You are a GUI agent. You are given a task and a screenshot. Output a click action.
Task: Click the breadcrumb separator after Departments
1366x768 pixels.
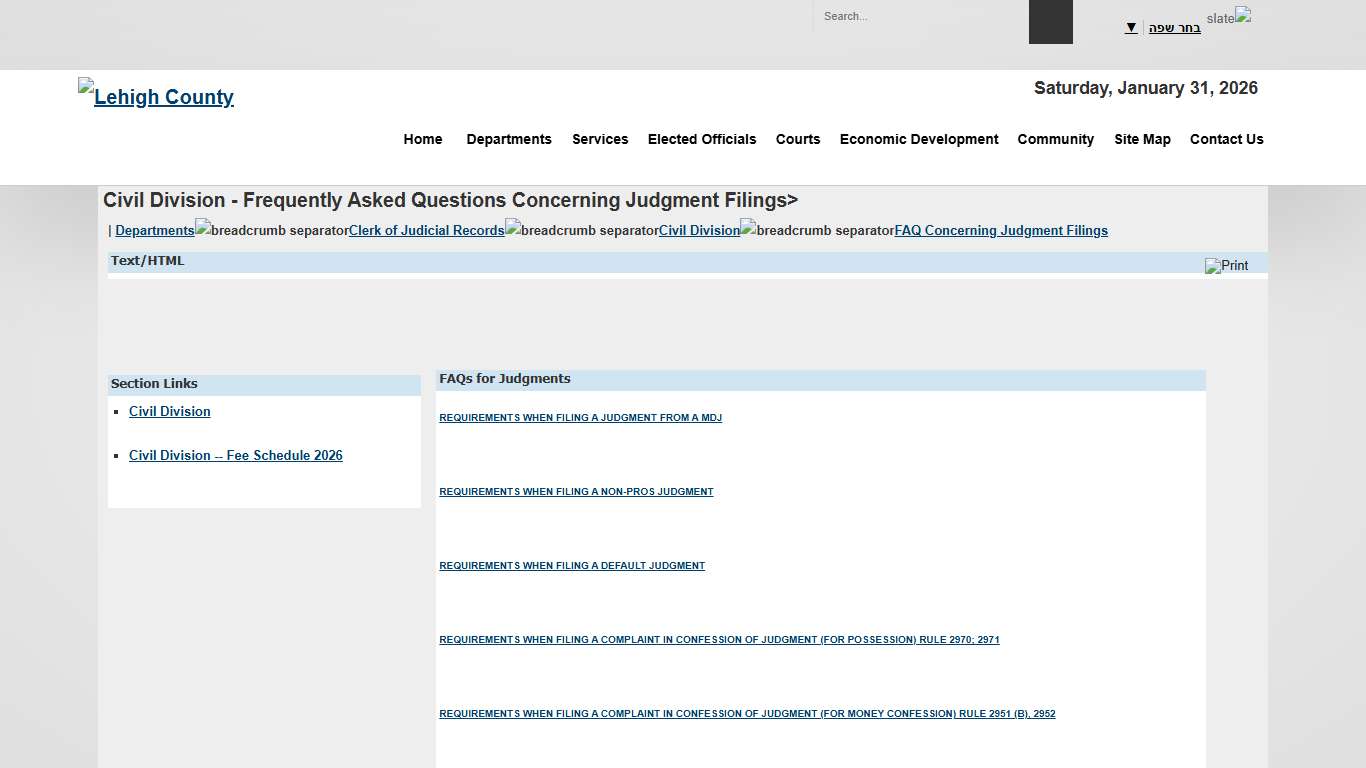(x=271, y=229)
